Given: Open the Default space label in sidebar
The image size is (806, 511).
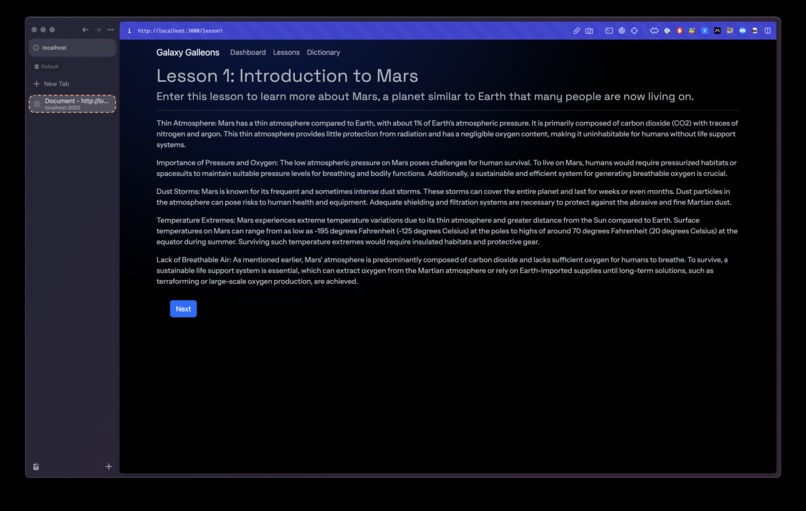Looking at the screenshot, I should coord(46,66).
